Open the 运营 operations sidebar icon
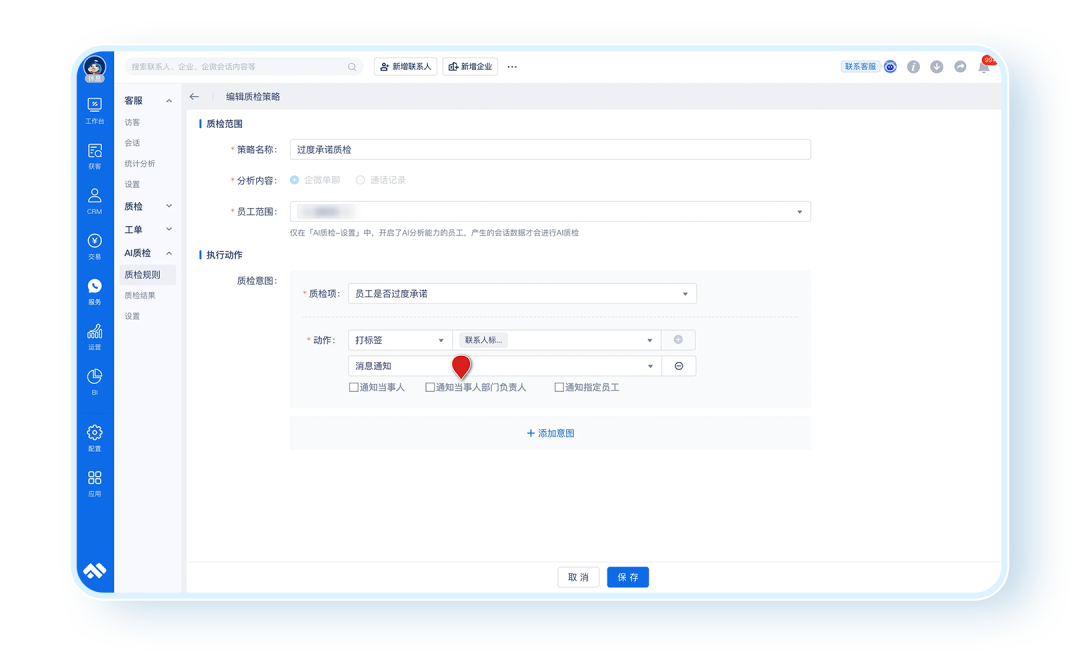 [94, 337]
